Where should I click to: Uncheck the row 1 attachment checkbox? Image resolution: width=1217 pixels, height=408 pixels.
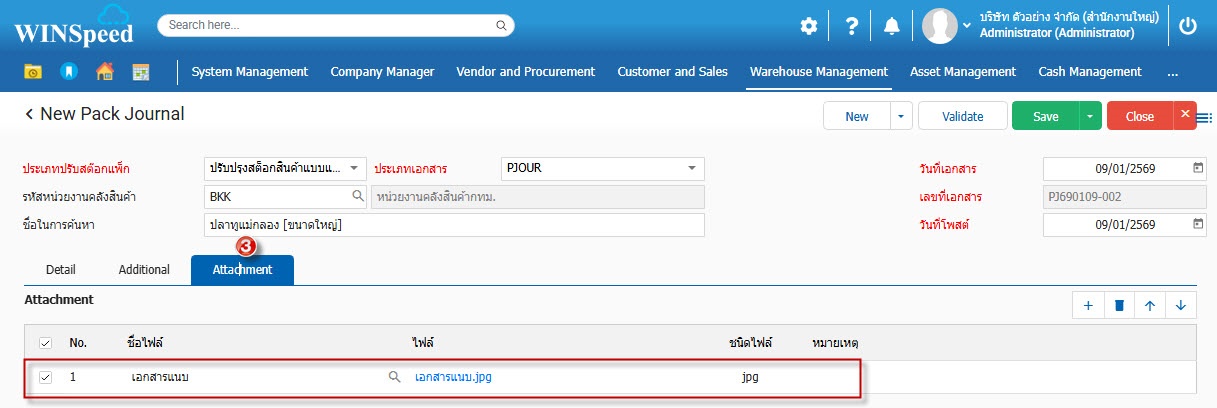(45, 377)
